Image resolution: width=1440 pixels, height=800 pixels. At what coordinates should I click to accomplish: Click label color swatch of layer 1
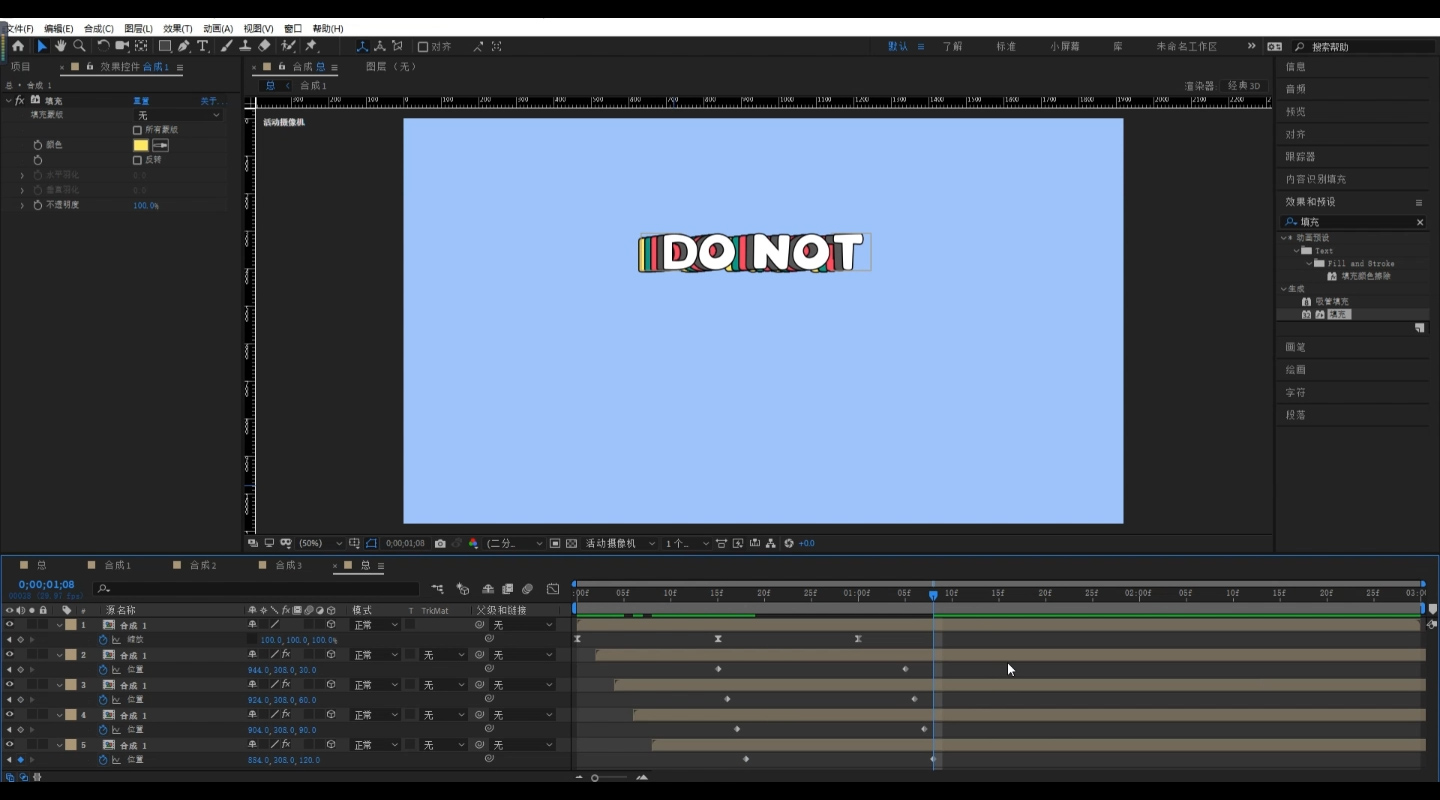(x=71, y=625)
